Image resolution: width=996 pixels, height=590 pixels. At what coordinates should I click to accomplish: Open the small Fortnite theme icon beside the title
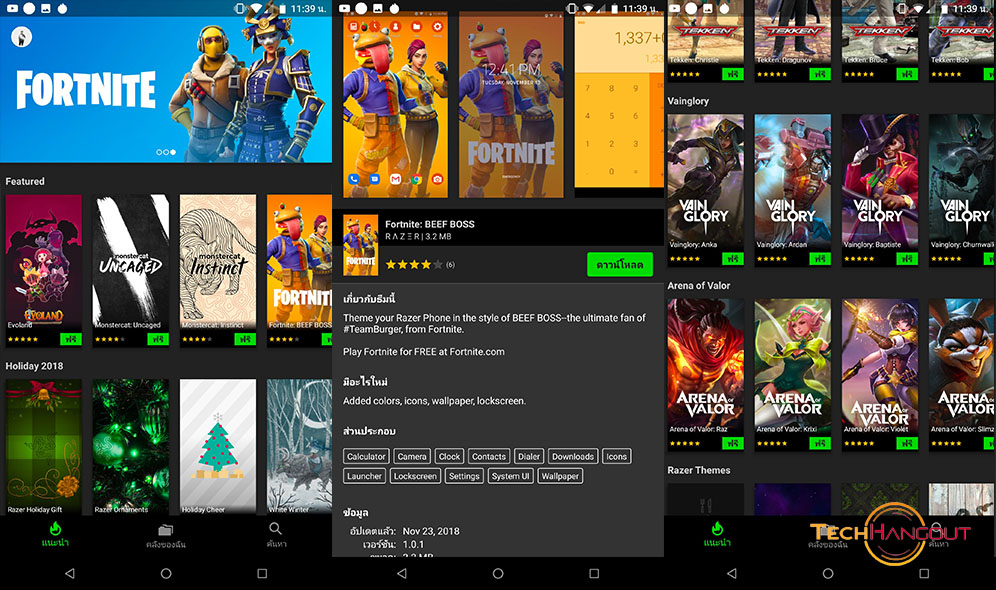pos(360,245)
